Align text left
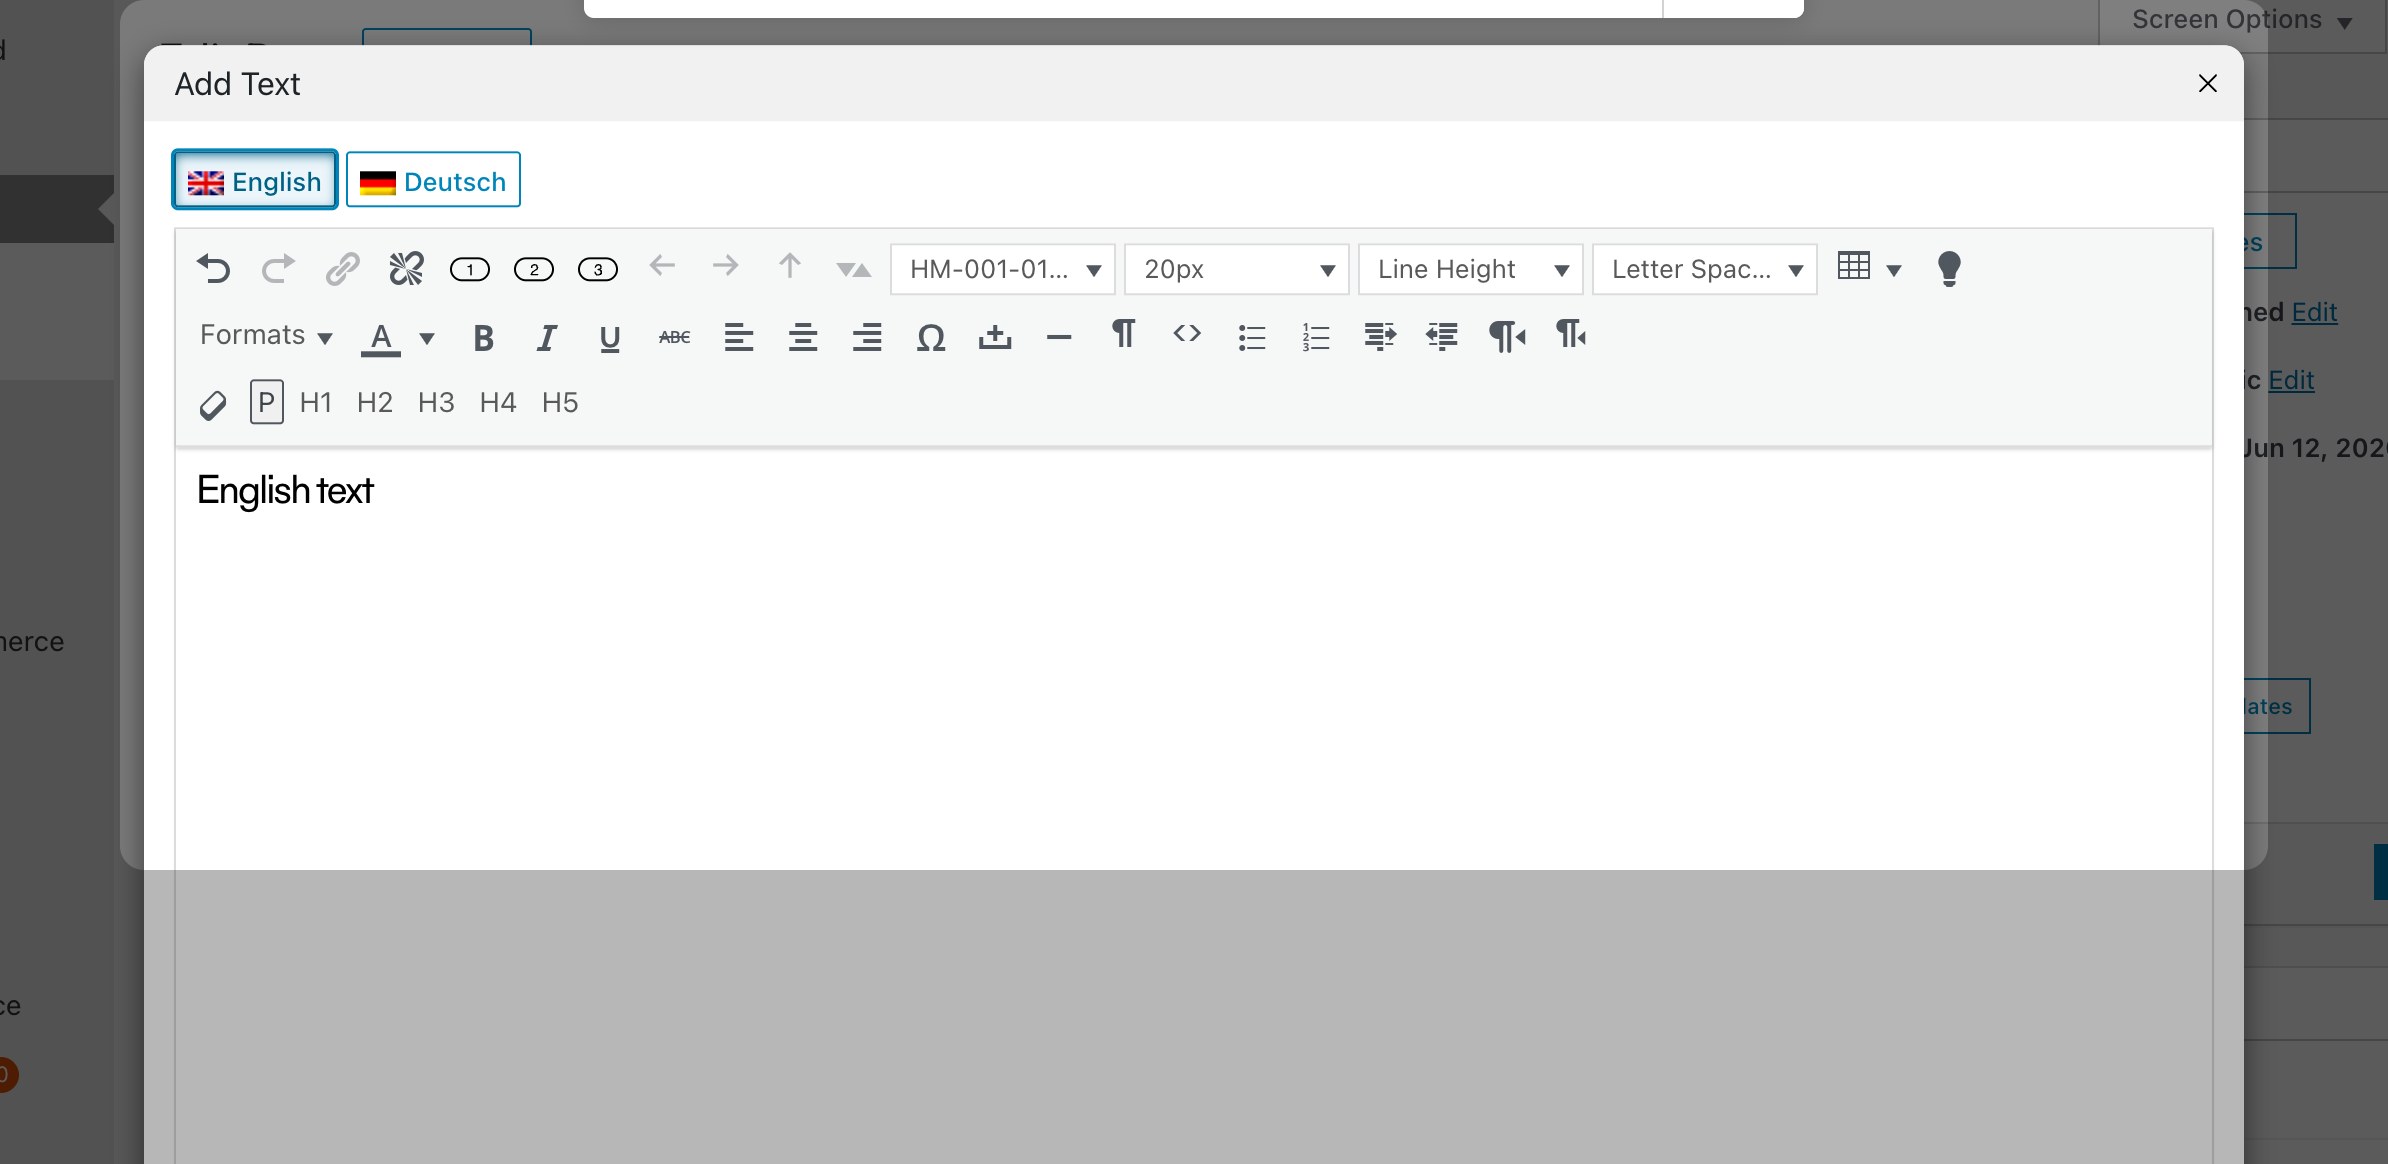This screenshot has width=2388, height=1164. click(739, 338)
